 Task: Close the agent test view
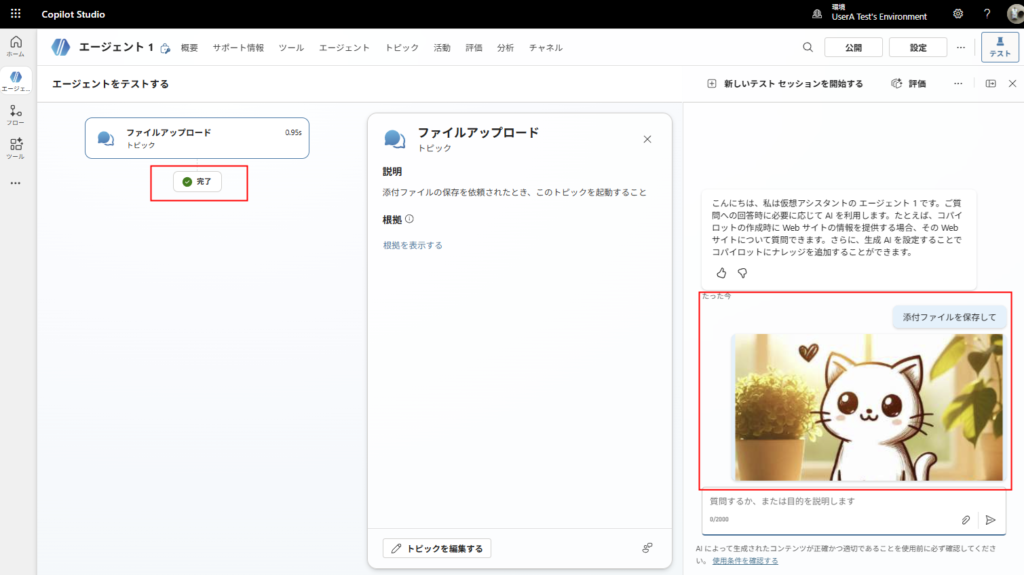(1012, 84)
